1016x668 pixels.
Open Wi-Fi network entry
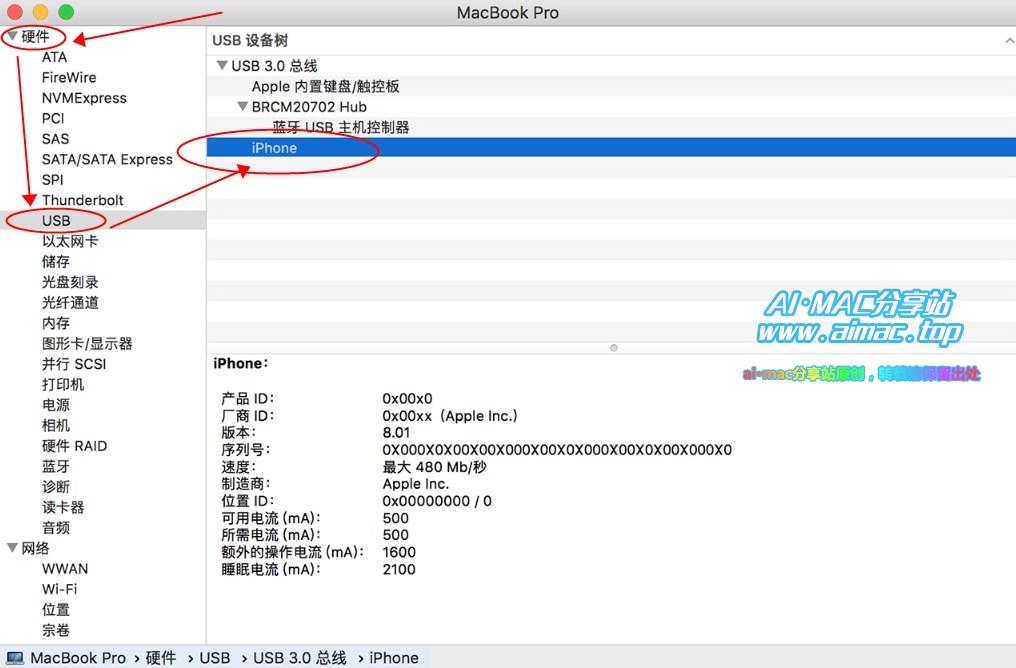click(x=60, y=589)
